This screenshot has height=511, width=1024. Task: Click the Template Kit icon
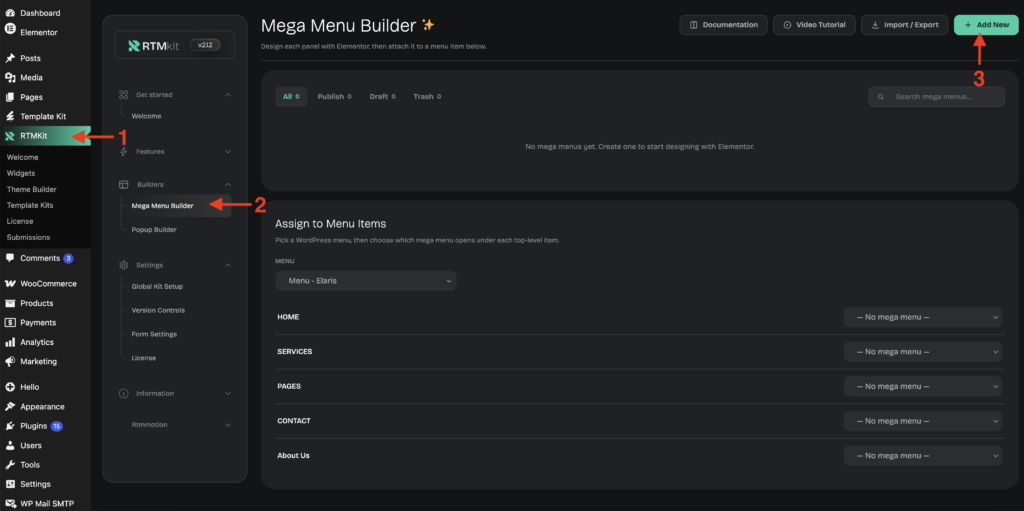point(10,116)
